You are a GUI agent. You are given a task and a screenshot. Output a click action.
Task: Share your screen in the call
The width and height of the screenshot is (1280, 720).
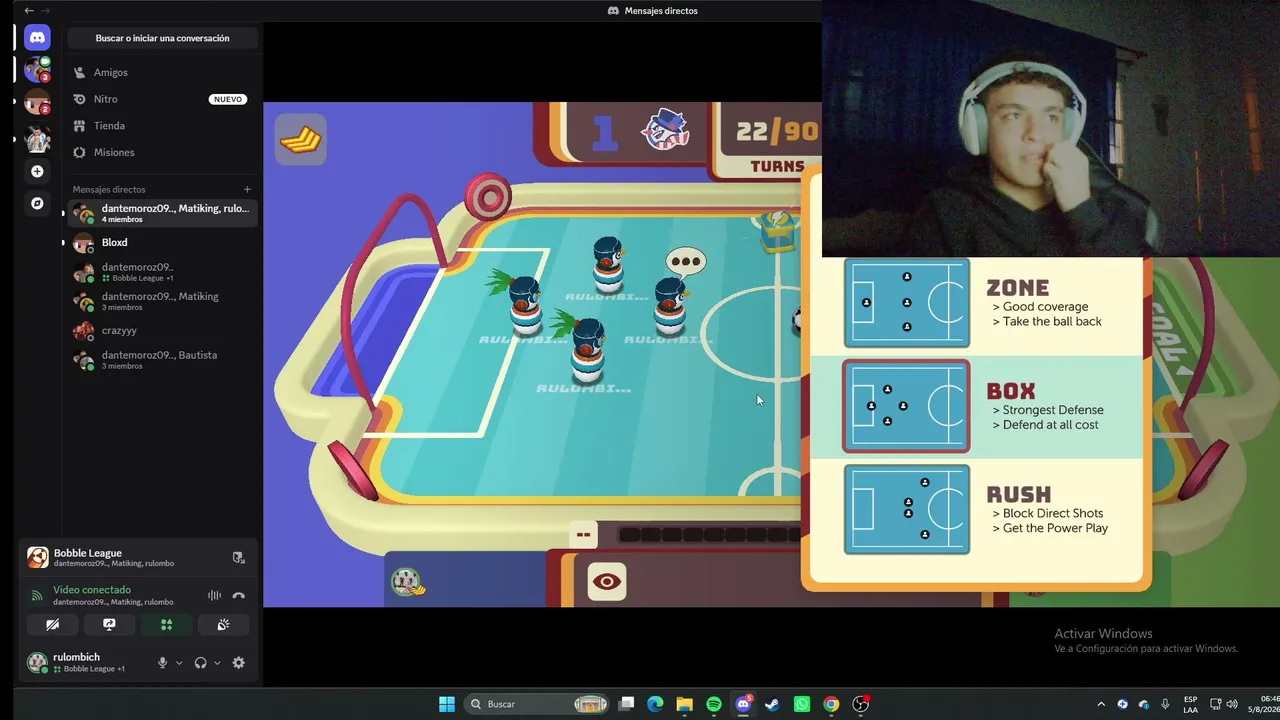click(x=109, y=625)
